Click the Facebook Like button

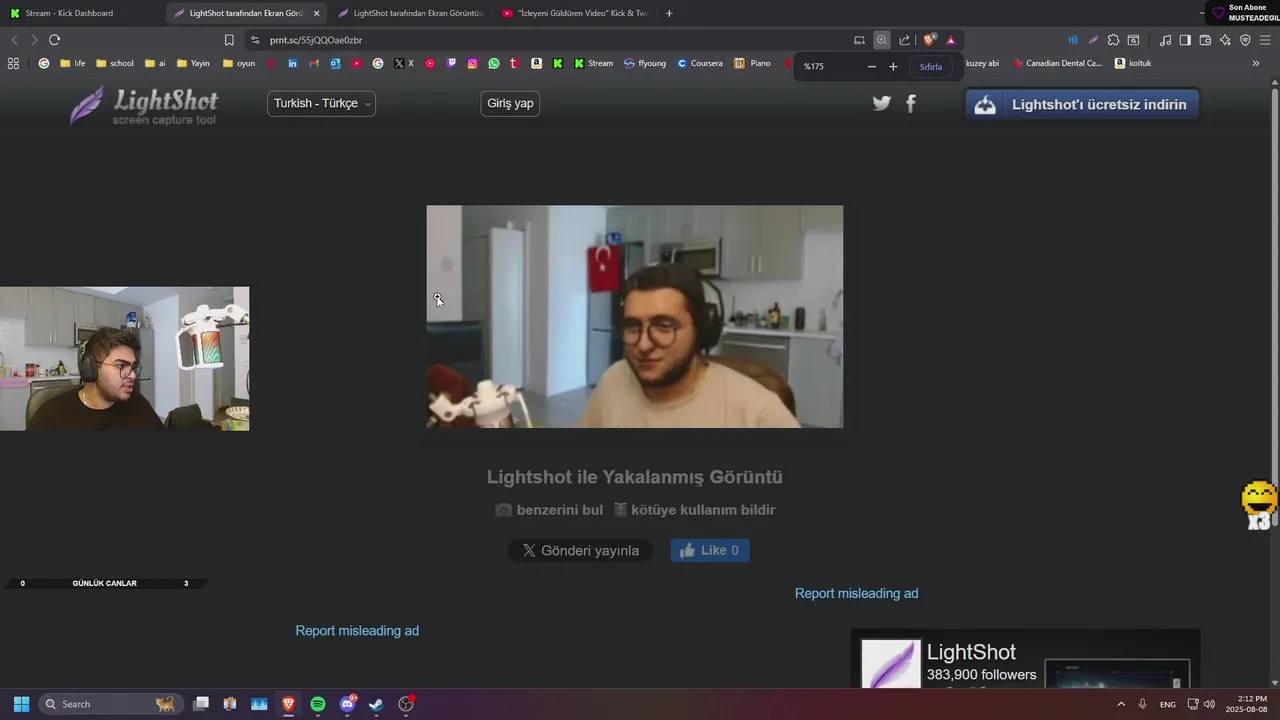coord(710,550)
